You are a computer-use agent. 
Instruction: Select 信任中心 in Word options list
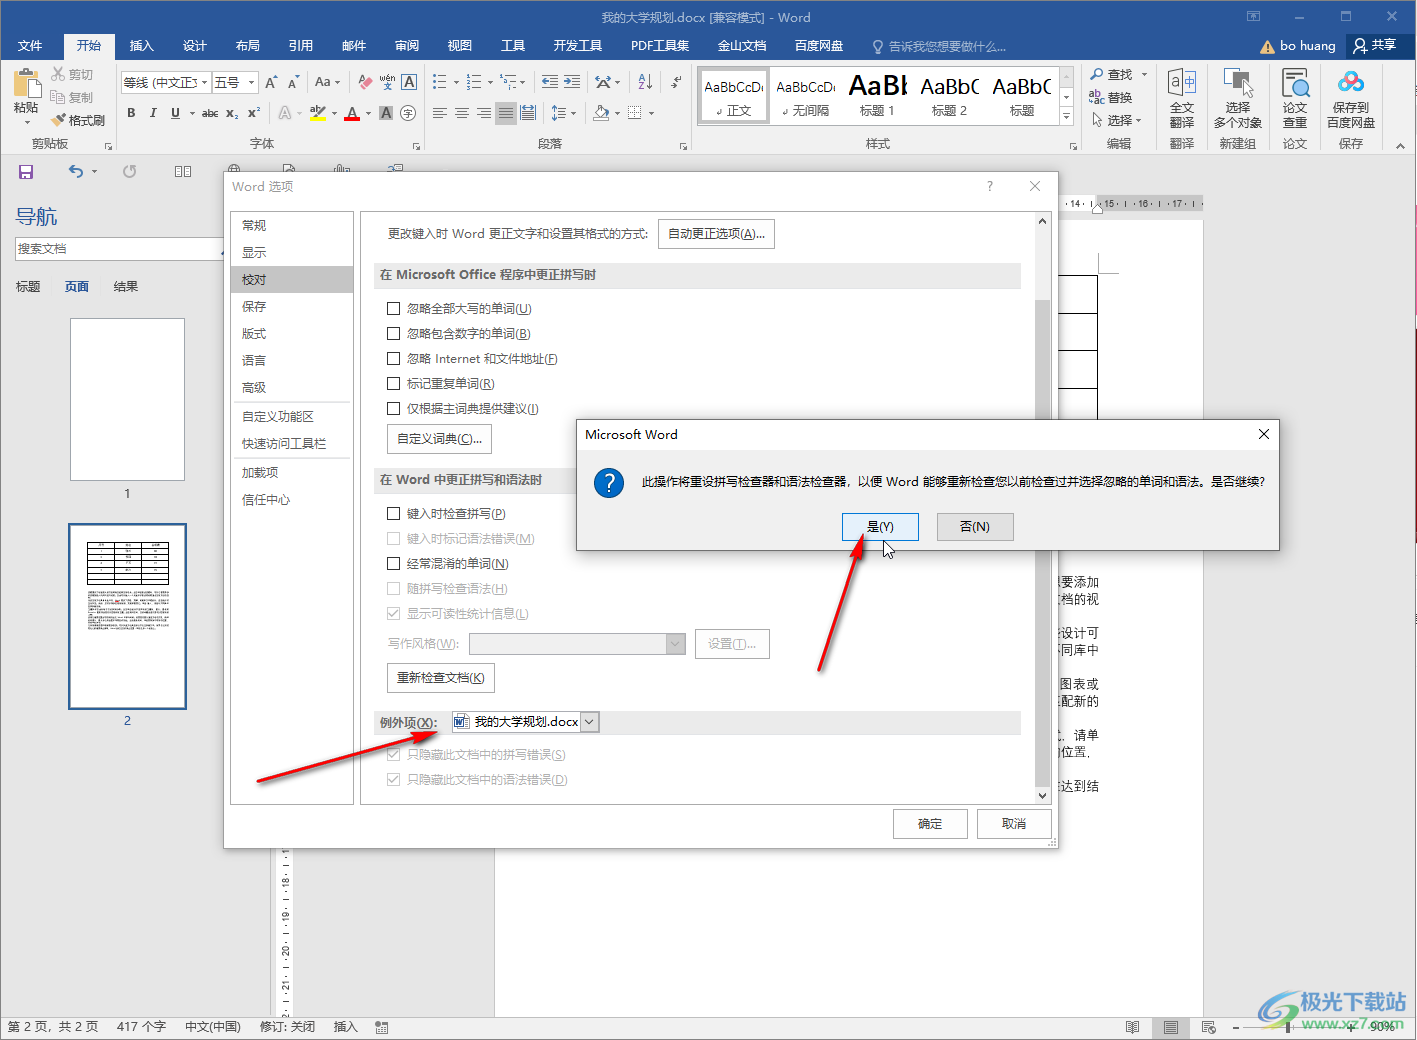pos(292,500)
